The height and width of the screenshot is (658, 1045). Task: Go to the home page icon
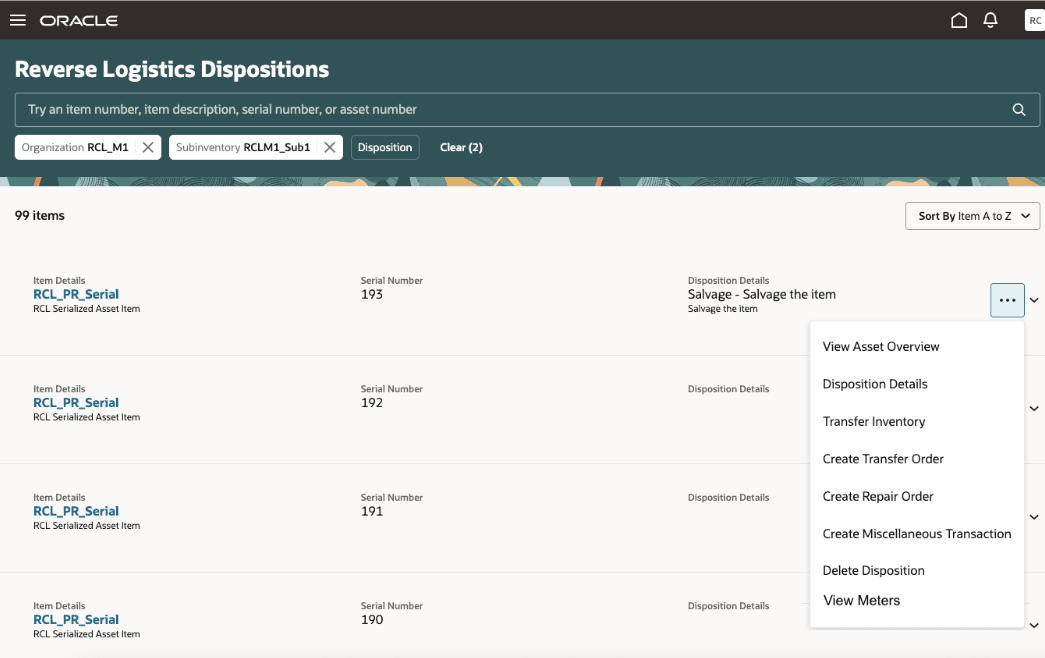pyautogui.click(x=958, y=19)
